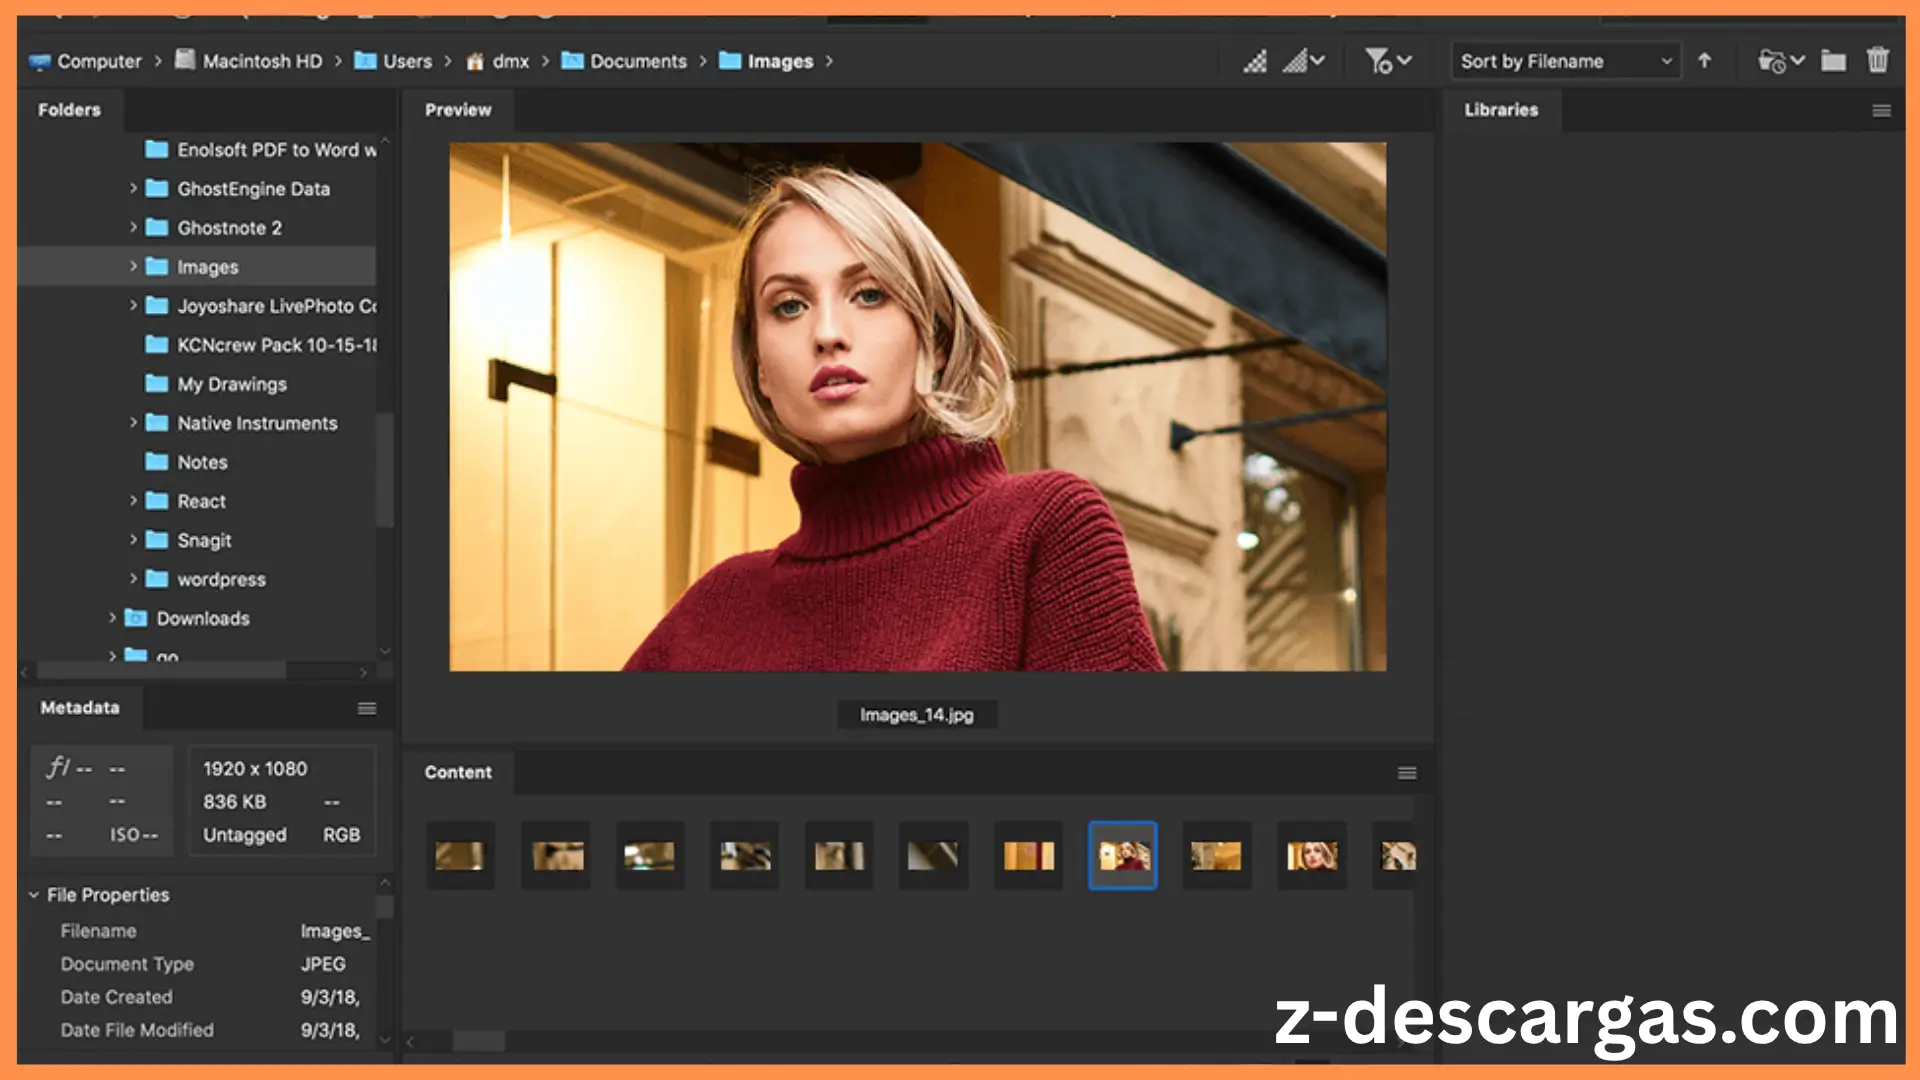Click the Folders panel vertical scrollbar
The height and width of the screenshot is (1080, 1920).
pyautogui.click(x=385, y=470)
